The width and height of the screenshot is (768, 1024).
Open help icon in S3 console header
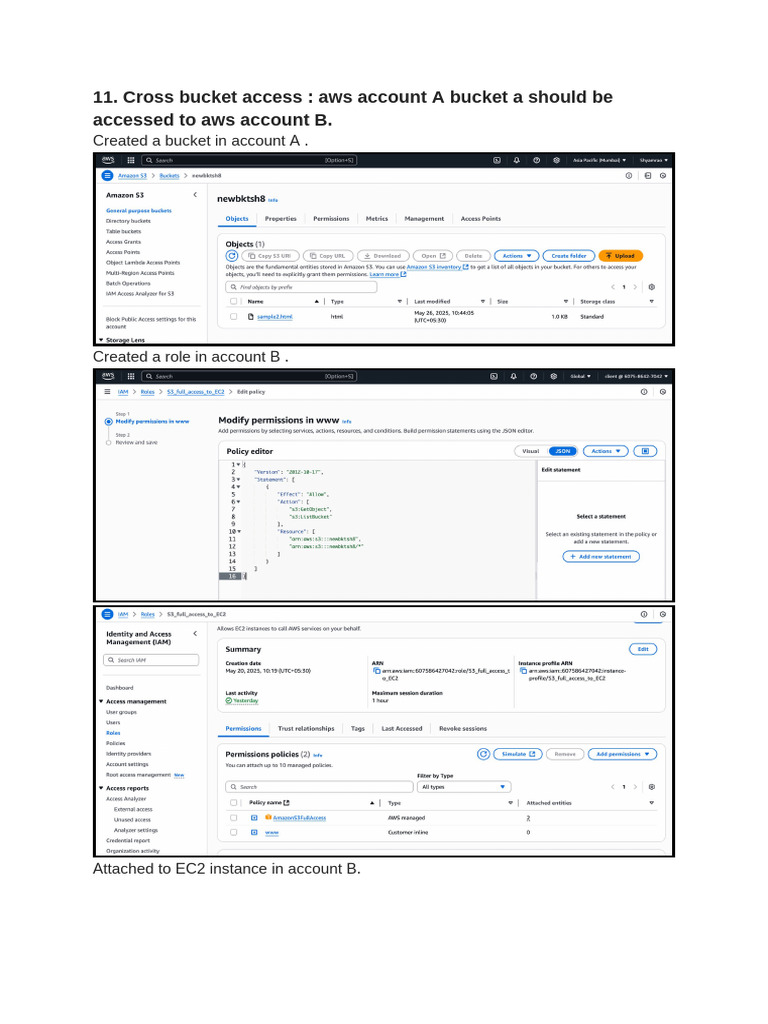point(536,160)
